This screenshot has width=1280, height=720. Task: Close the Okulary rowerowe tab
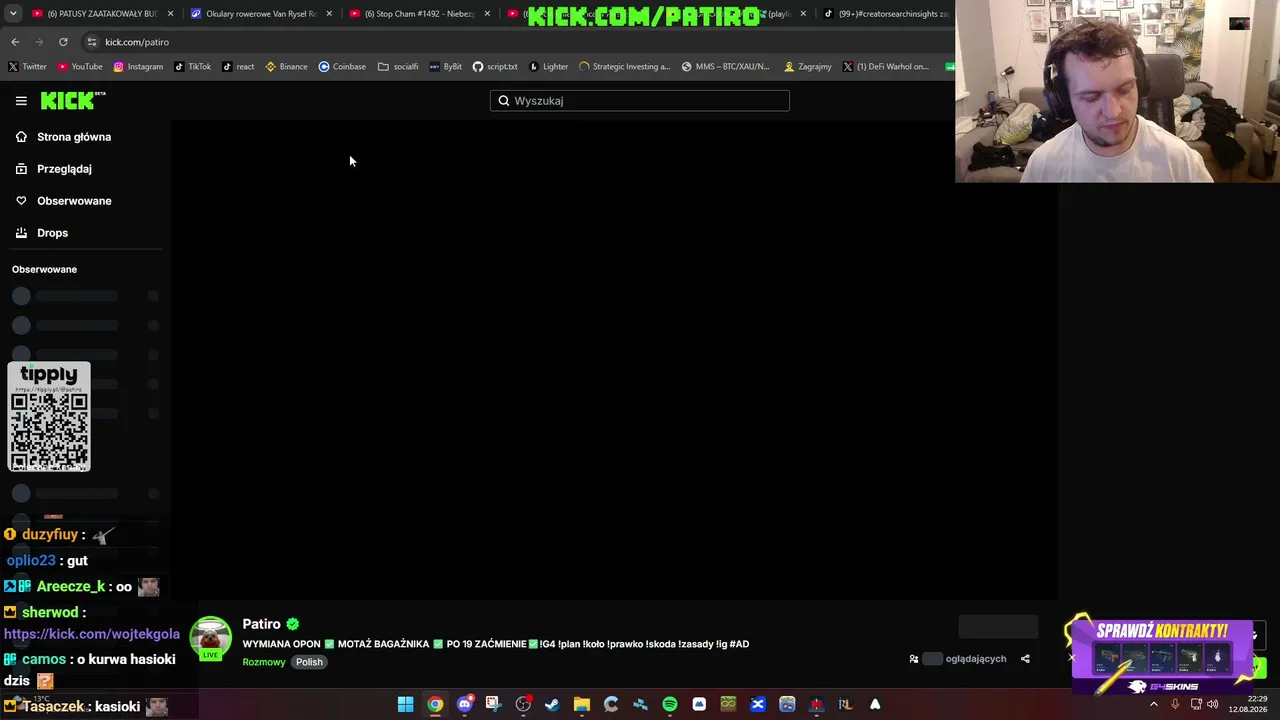[x=329, y=14]
